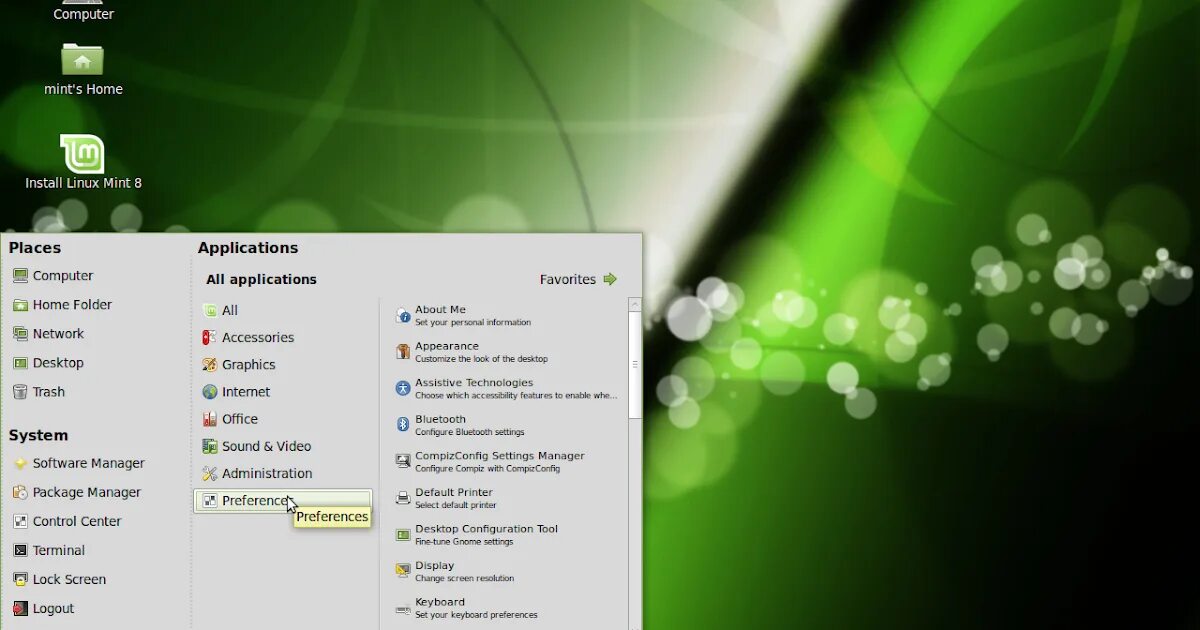The height and width of the screenshot is (630, 1200).
Task: Click the Appearance icon
Action: 403,352
